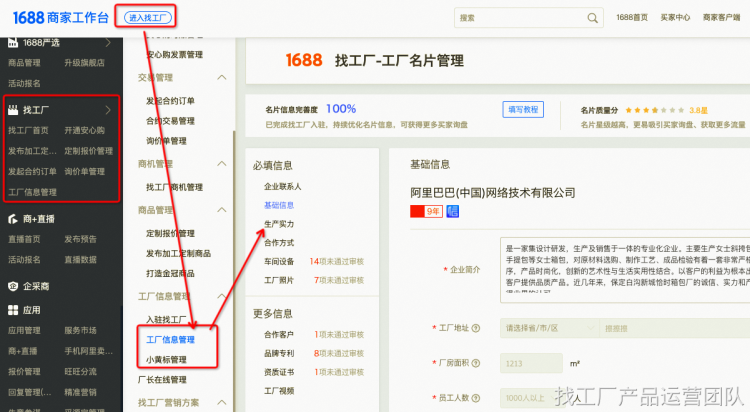Click the 进入找工厂 button

pyautogui.click(x=147, y=17)
